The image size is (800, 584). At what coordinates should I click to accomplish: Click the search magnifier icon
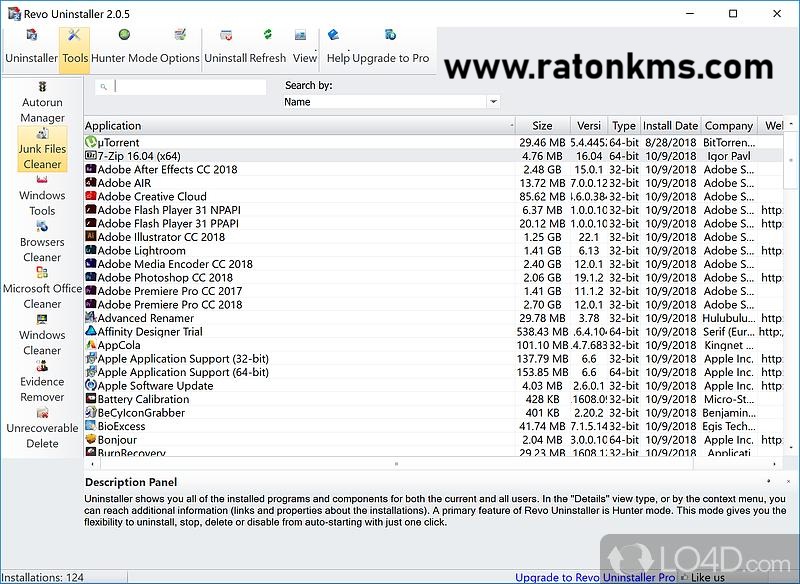[104, 87]
